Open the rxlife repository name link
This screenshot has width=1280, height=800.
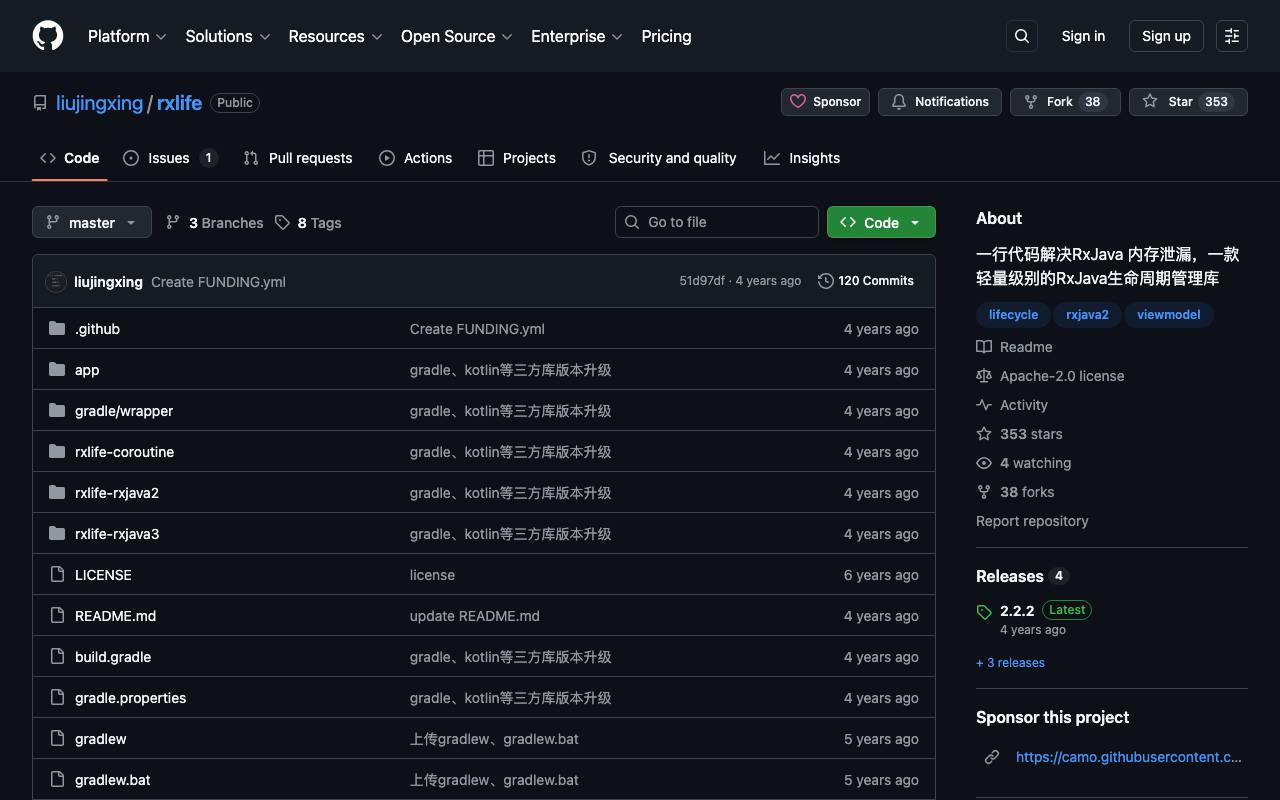tap(179, 103)
